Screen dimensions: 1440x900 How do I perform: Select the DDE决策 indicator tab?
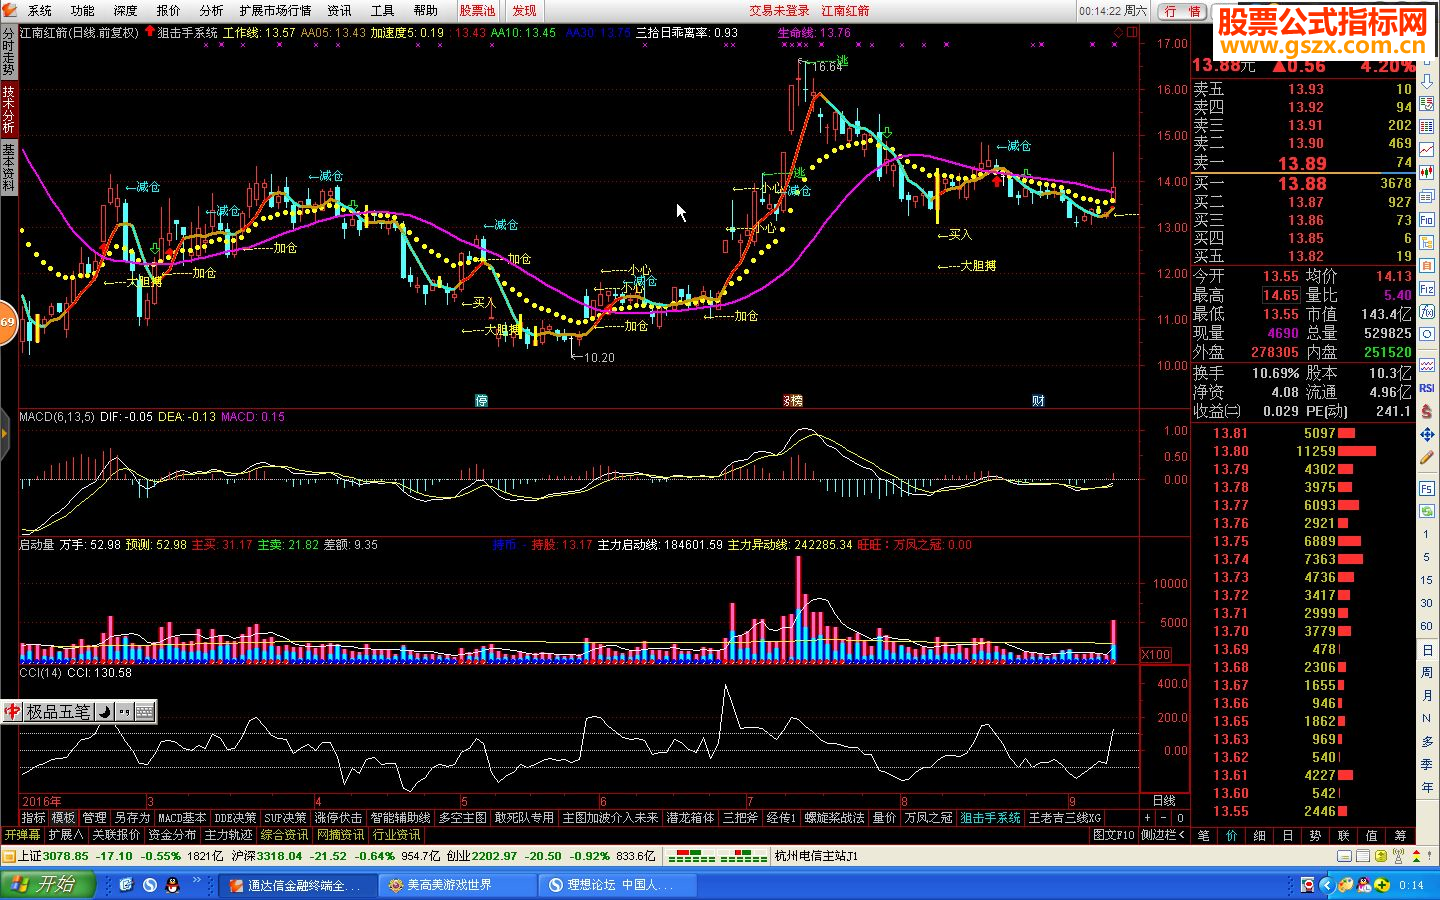point(236,818)
